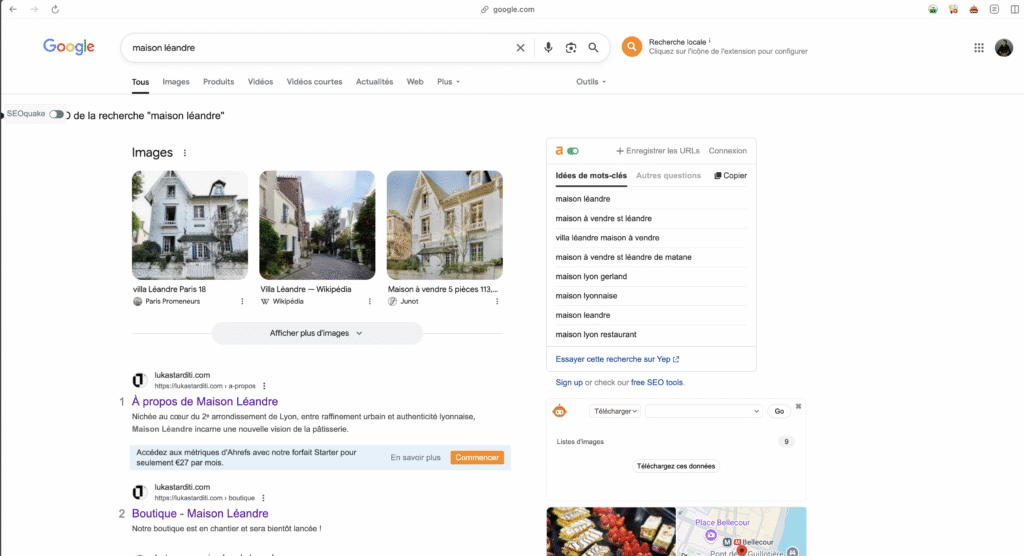Open the Télécharger dropdown
This screenshot has width=1024, height=556.
(x=615, y=411)
